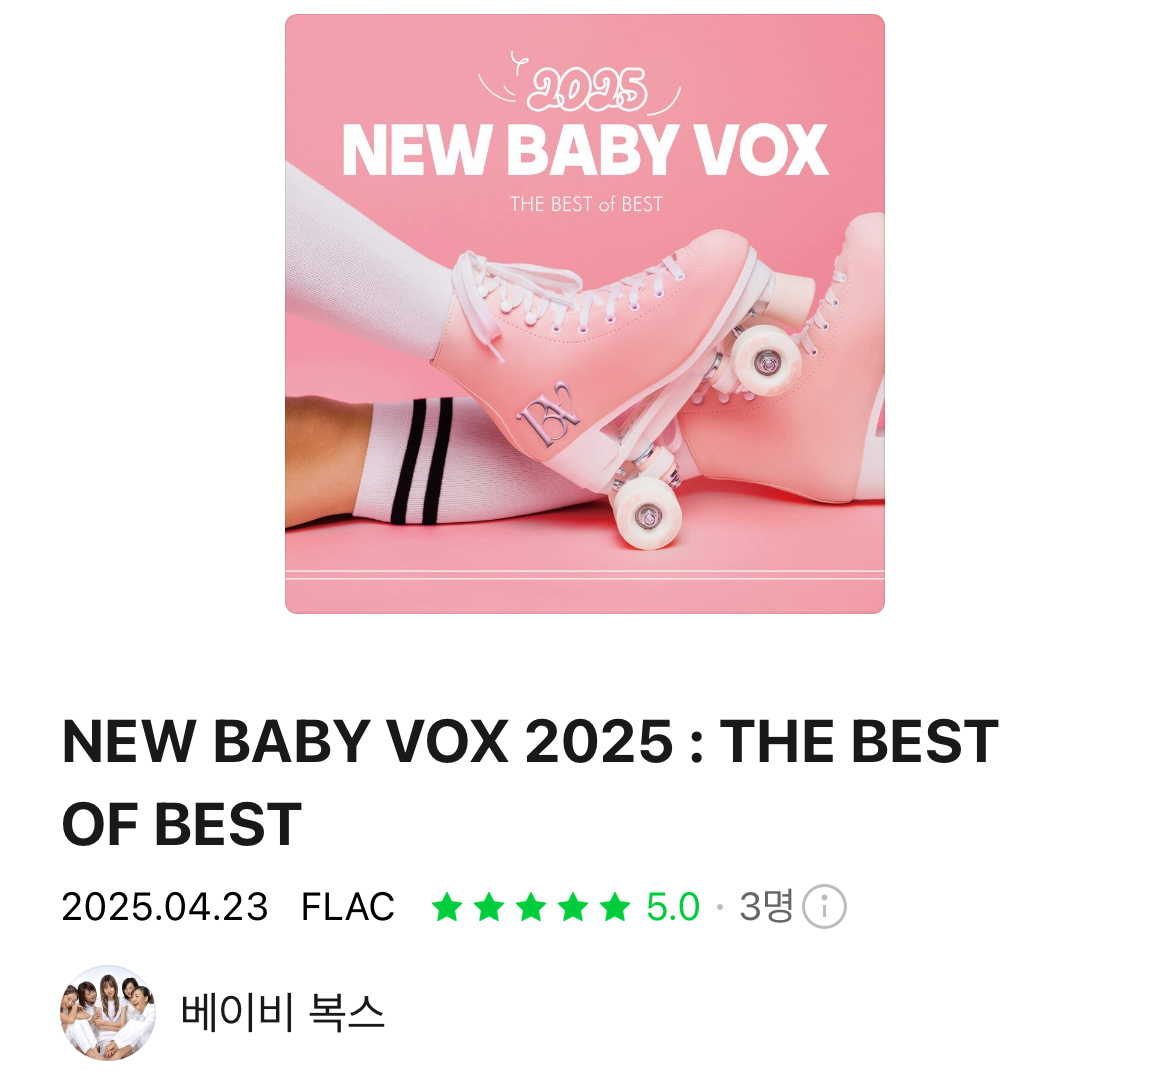Click the FLAC format label

pyautogui.click(x=348, y=907)
